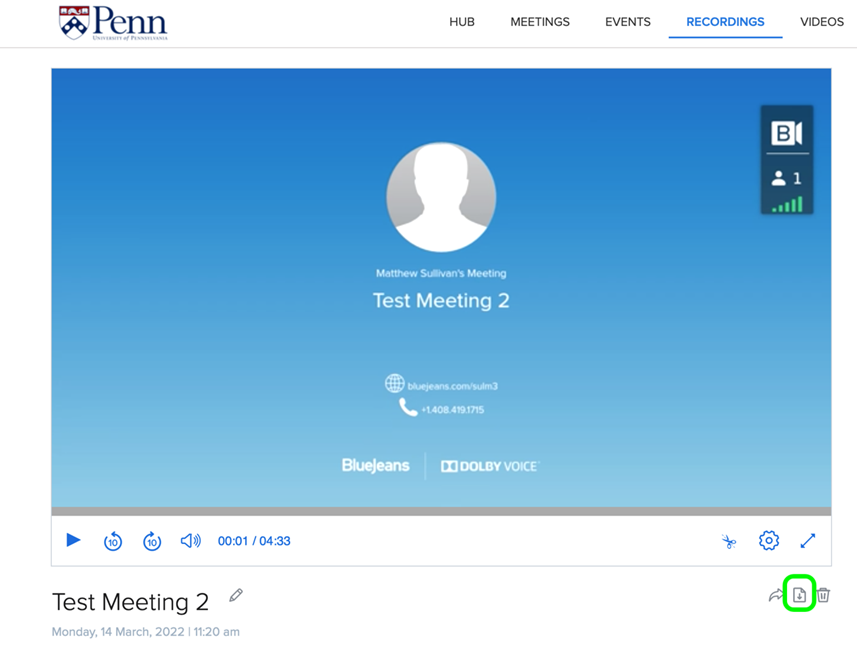Open the HUB tab
The height and width of the screenshot is (652, 857).
click(x=462, y=22)
